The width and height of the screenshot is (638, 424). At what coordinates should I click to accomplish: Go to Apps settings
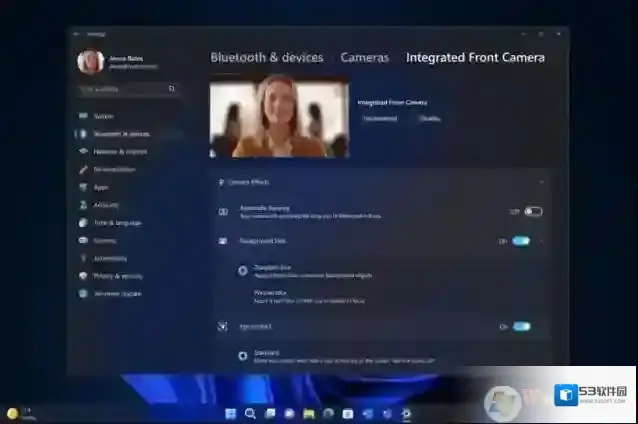[101, 187]
